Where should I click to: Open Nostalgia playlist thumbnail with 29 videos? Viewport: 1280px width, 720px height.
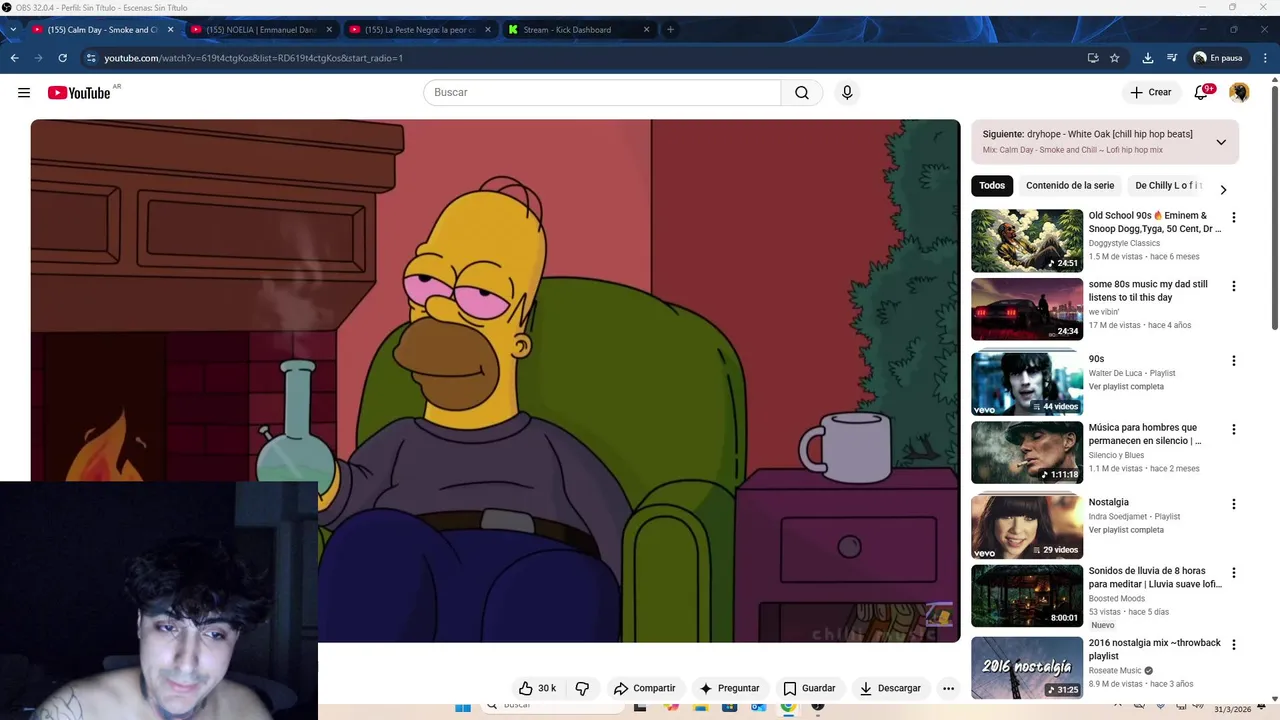click(1027, 526)
